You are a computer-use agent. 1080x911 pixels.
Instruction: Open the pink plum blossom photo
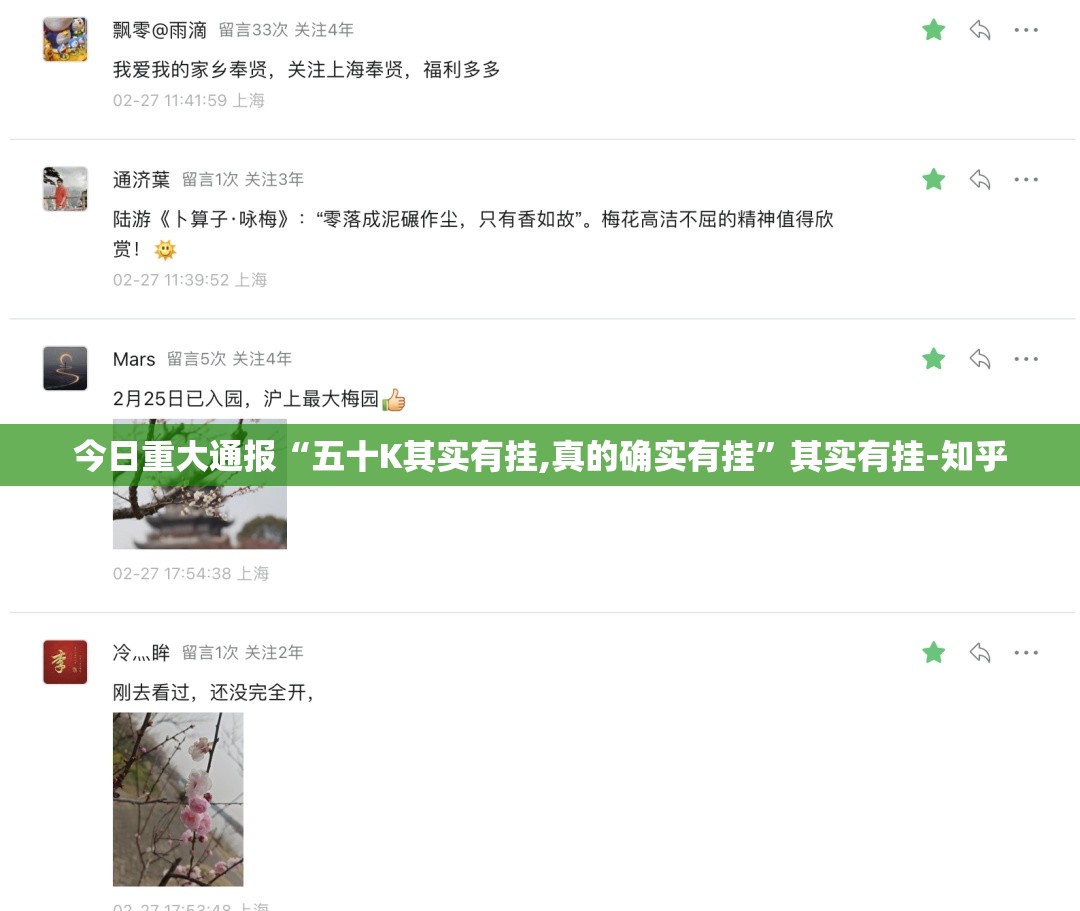pos(178,799)
